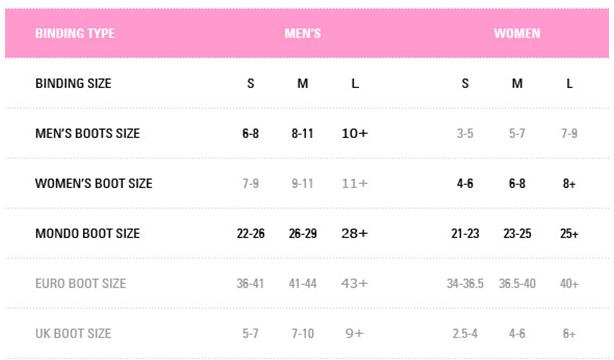Click the EURO BOOT SIZE label
614x360 pixels.
(81, 284)
